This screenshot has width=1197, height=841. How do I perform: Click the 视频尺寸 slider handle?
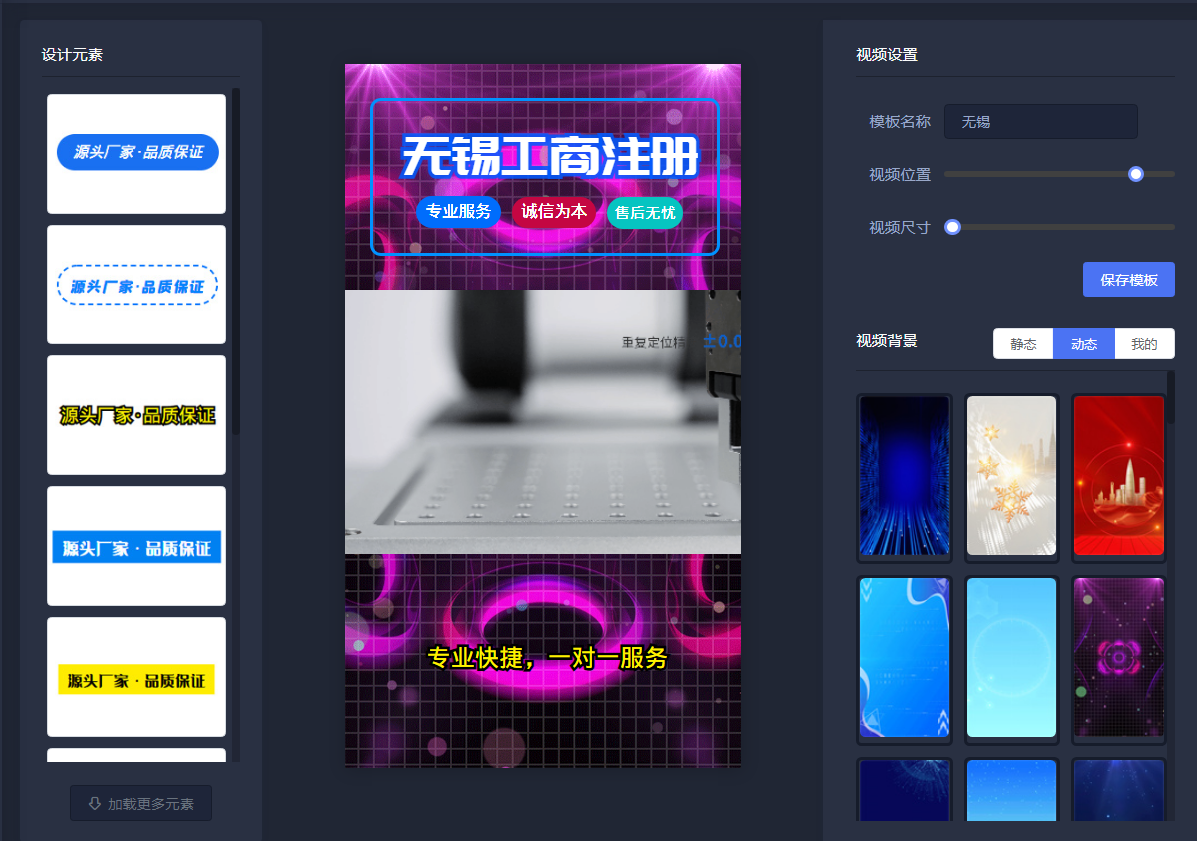point(952,227)
